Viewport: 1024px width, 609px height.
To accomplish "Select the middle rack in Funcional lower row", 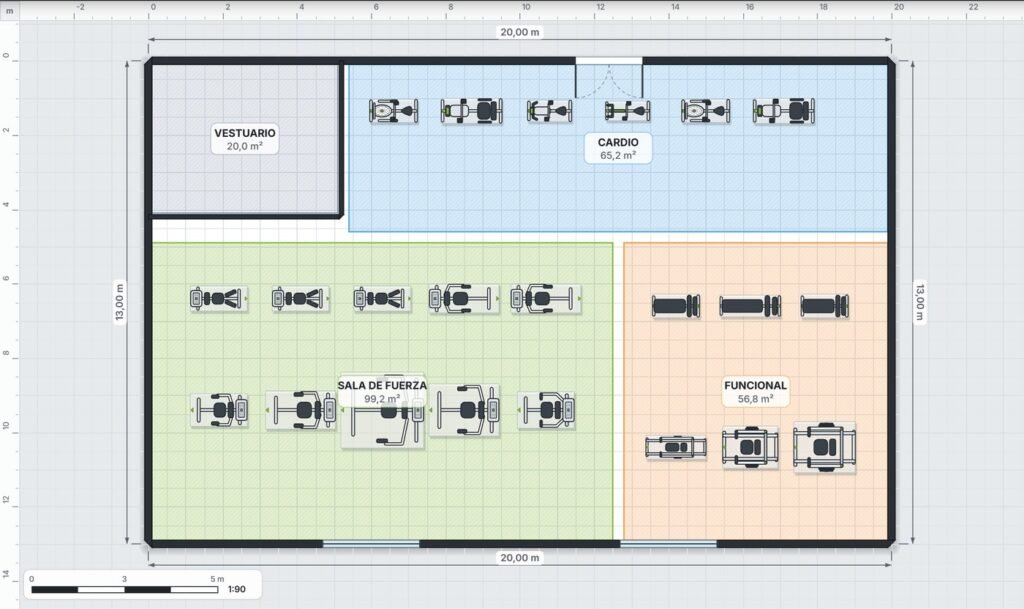I will click(750, 447).
